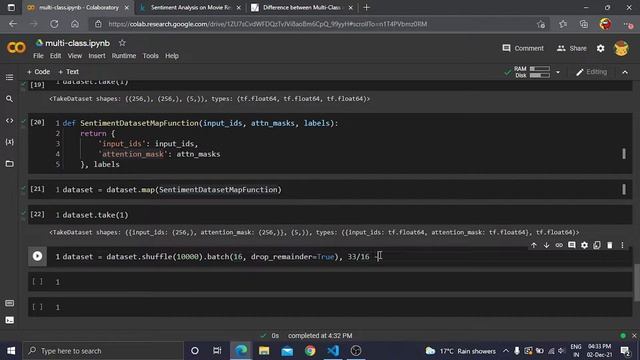
Task: Open command palette sidebar icon
Action: (9, 303)
